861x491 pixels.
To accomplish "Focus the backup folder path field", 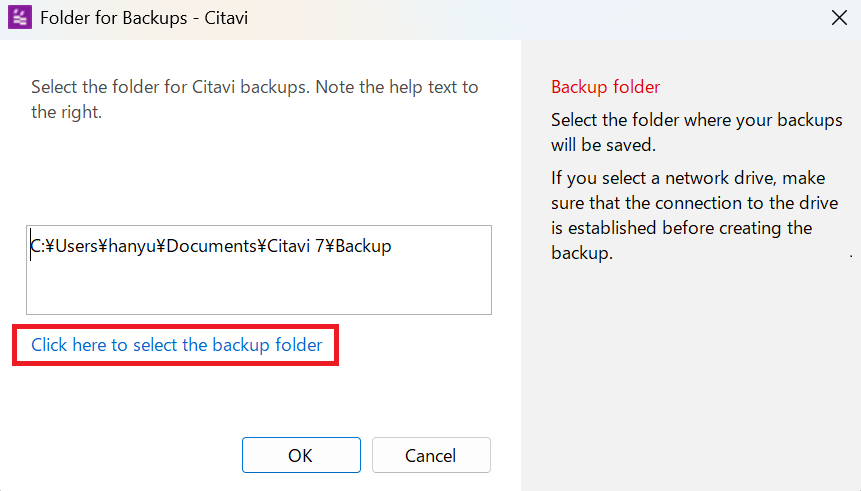I will tap(259, 270).
